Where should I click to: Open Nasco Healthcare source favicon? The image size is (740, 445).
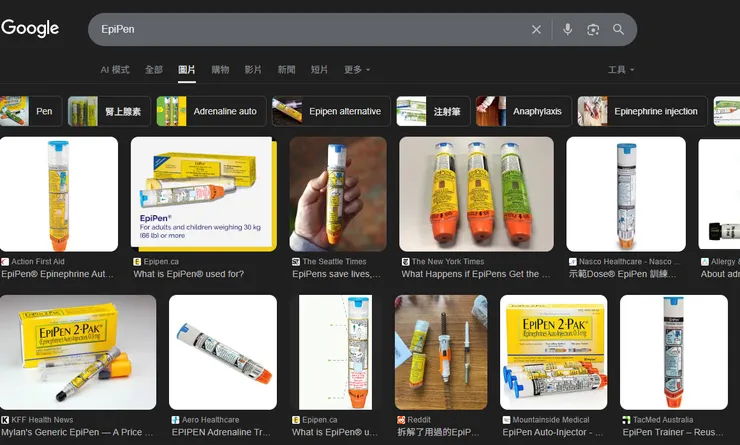[x=572, y=261]
